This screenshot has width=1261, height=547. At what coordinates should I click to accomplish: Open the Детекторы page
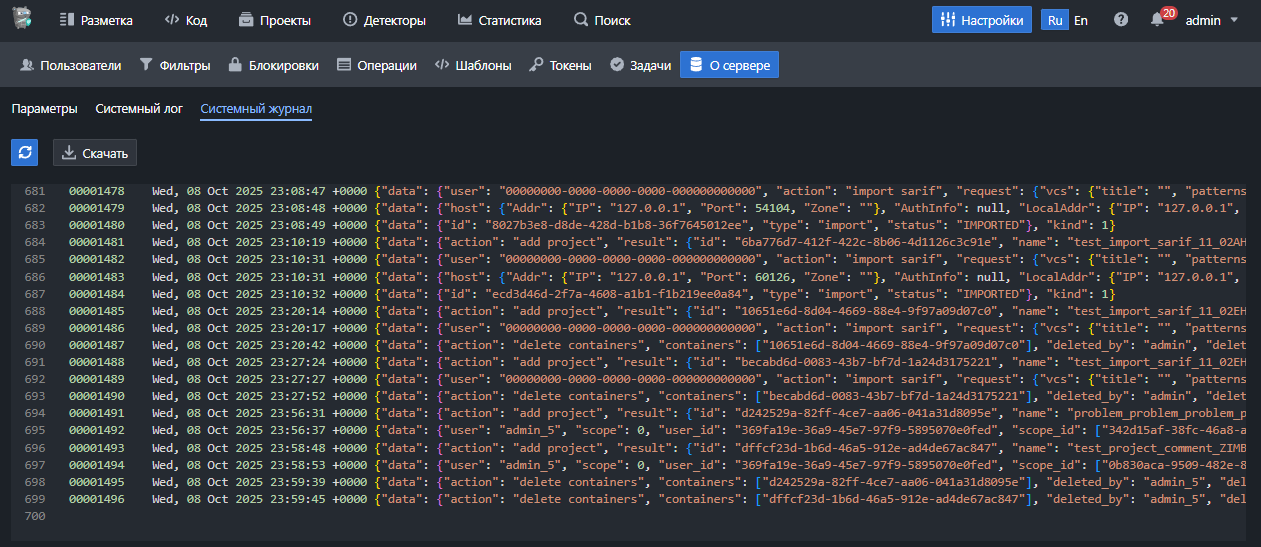click(384, 20)
